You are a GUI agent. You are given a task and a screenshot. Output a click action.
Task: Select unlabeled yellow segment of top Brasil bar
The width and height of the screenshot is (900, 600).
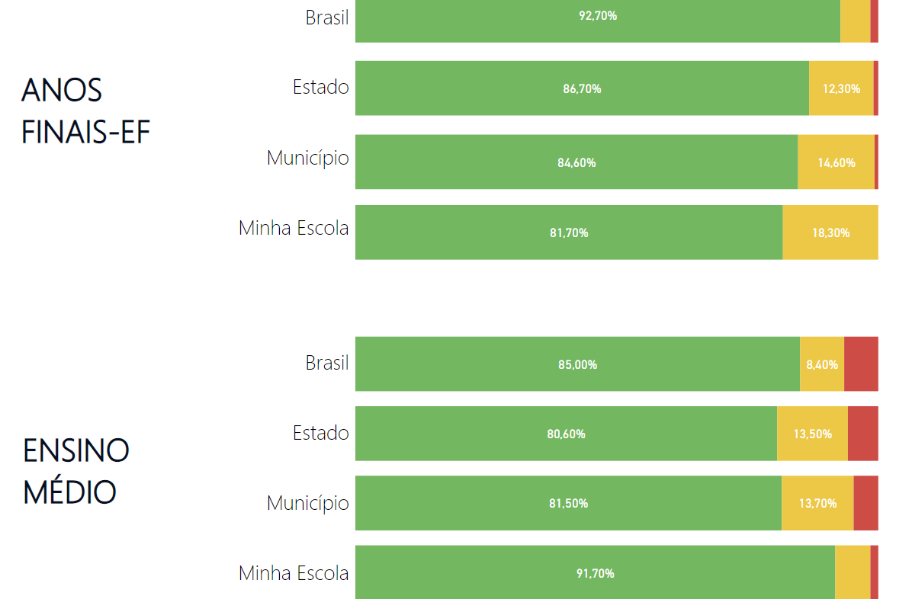pos(855,21)
